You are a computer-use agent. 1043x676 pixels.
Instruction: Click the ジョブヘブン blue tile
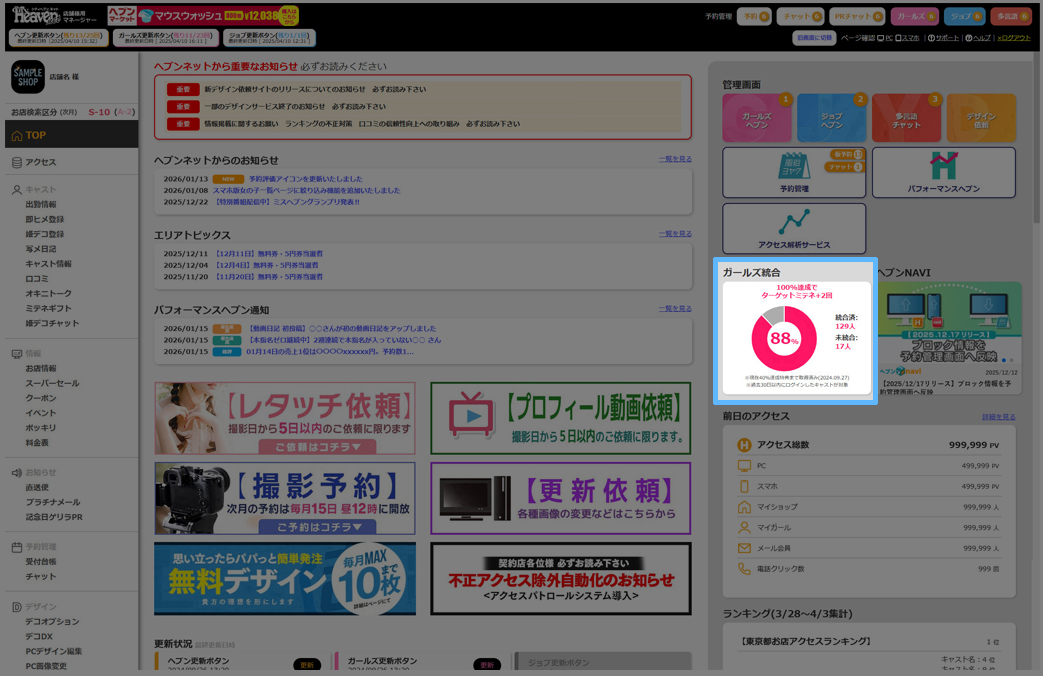click(x=831, y=119)
